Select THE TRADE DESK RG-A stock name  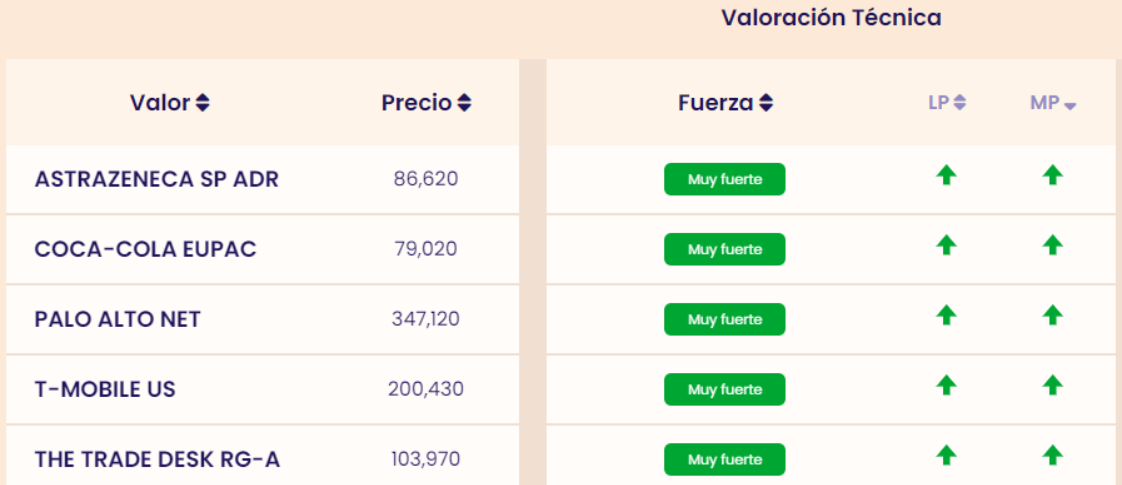coord(157,459)
